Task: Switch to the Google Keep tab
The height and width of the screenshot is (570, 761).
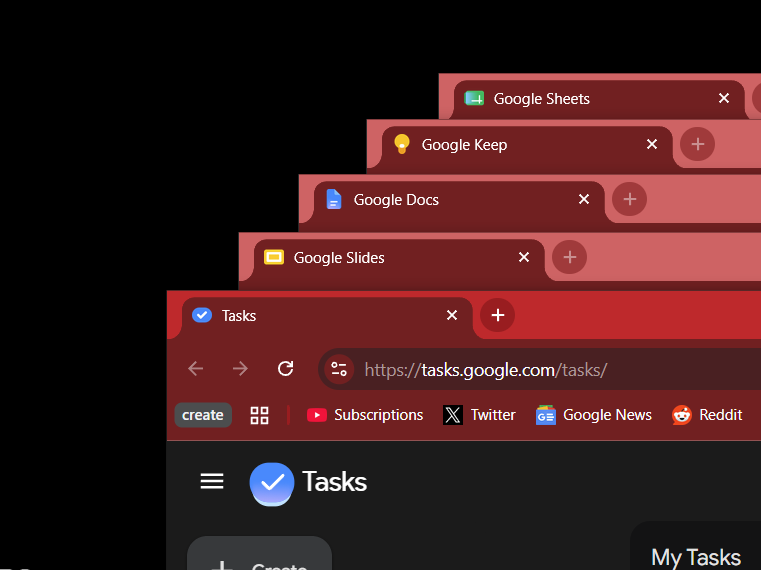Action: click(527, 145)
